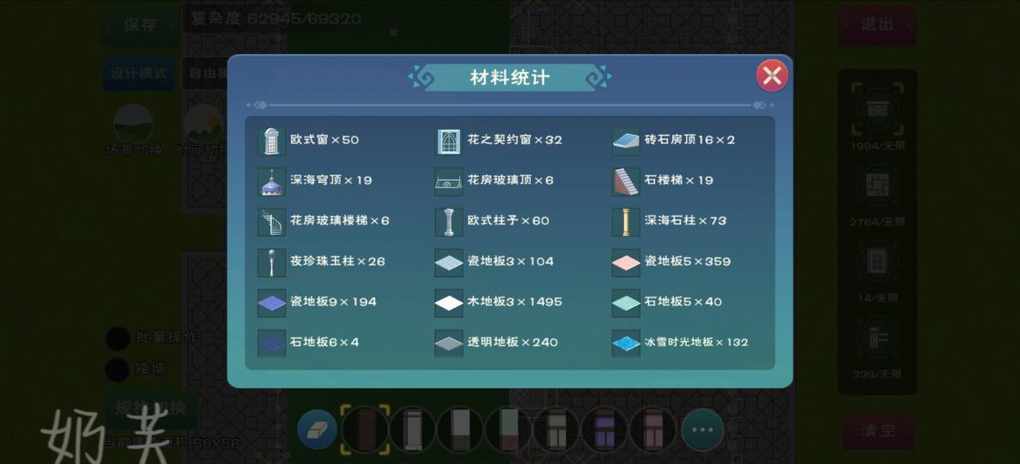Viewport: 1020px width, 464px height.
Task: Select the eraser tool in the bottom bar
Action: (317, 430)
